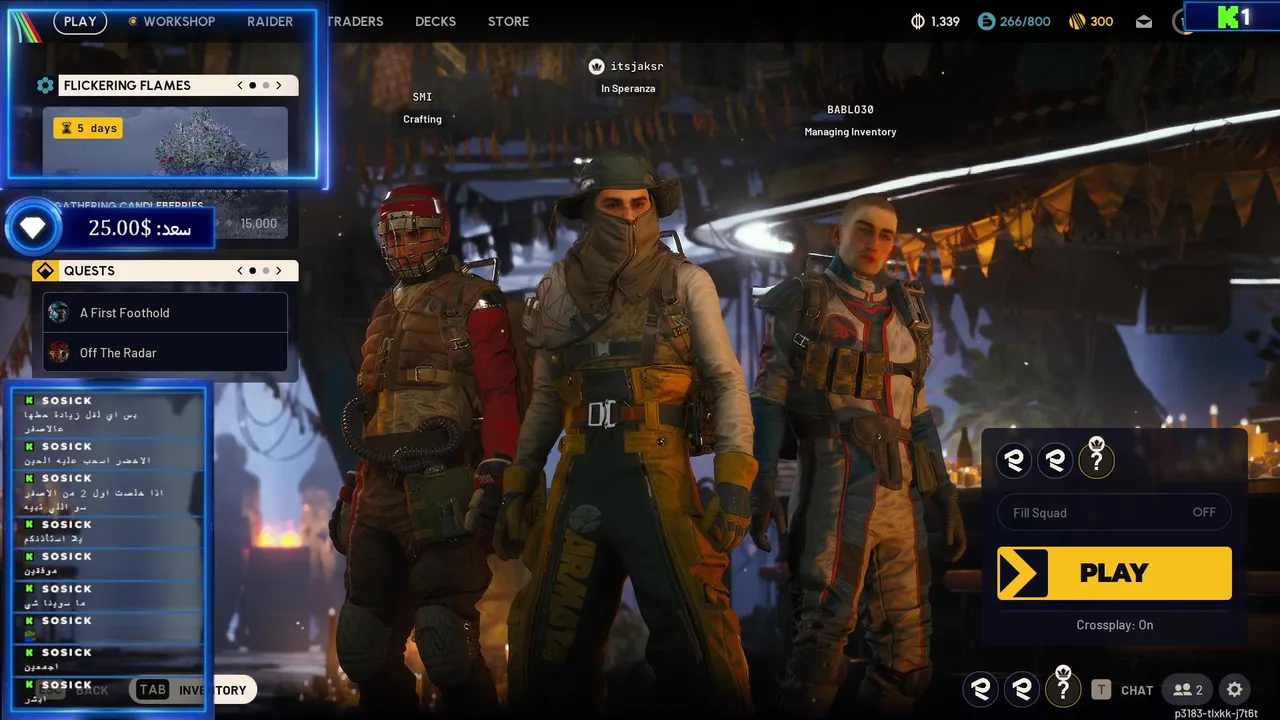Image resolution: width=1280 pixels, height=720 pixels.
Task: Open the settings gear in bottom bar
Action: click(1234, 689)
